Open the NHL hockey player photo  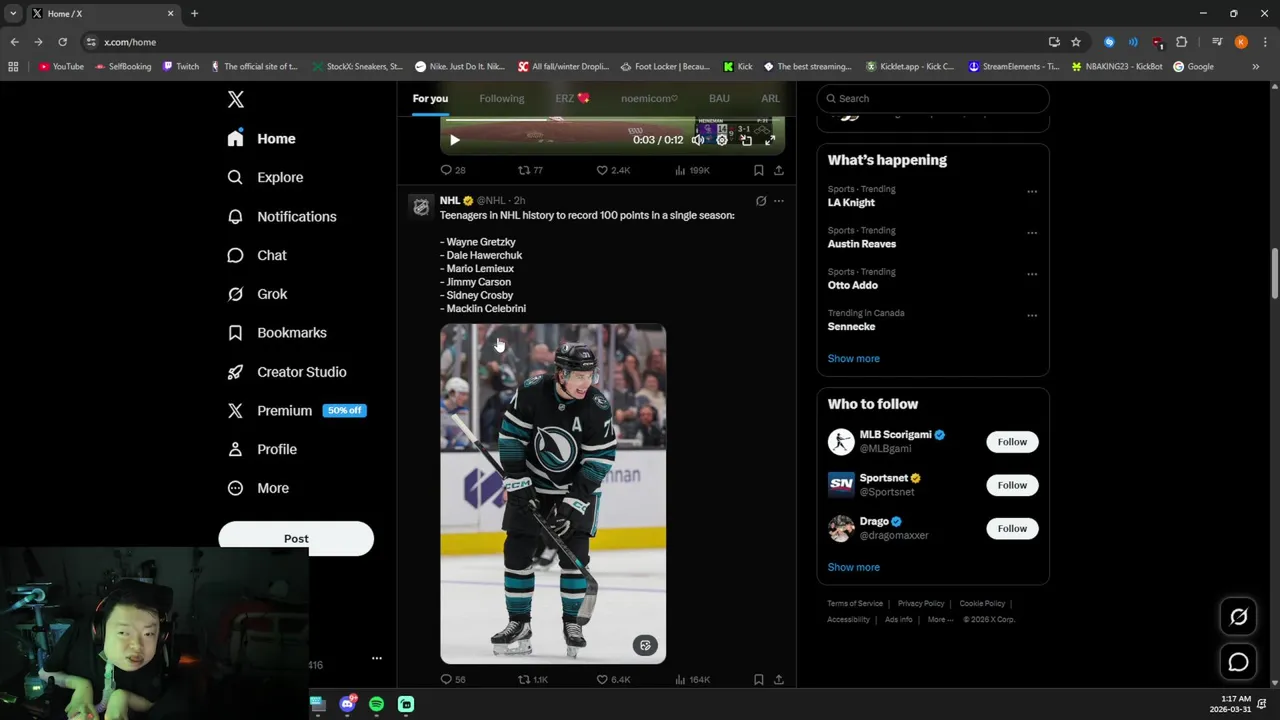point(553,493)
